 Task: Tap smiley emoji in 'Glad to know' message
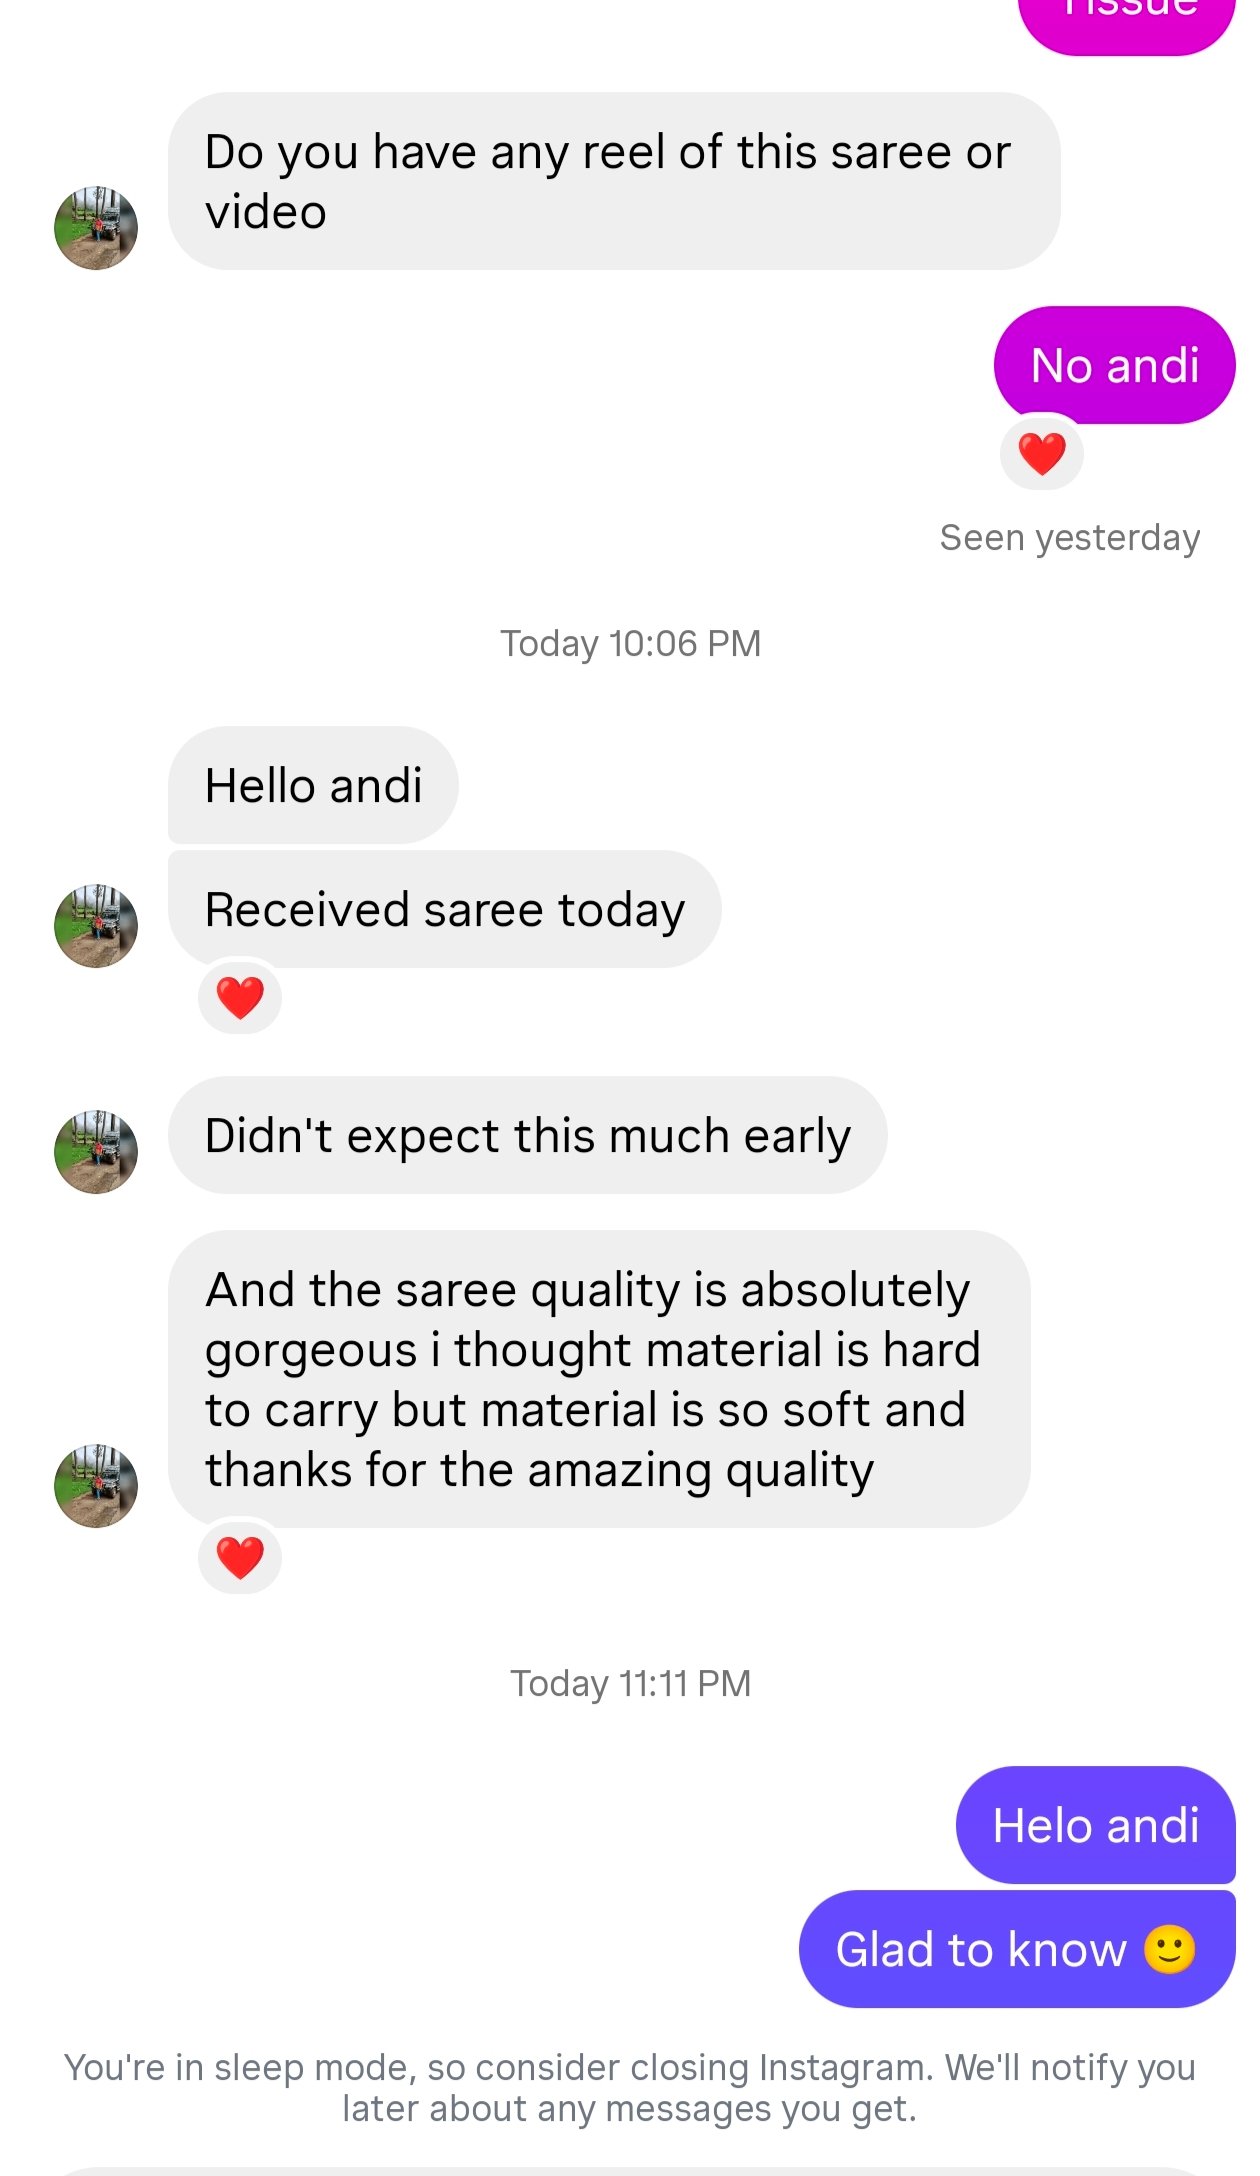coord(1169,1949)
